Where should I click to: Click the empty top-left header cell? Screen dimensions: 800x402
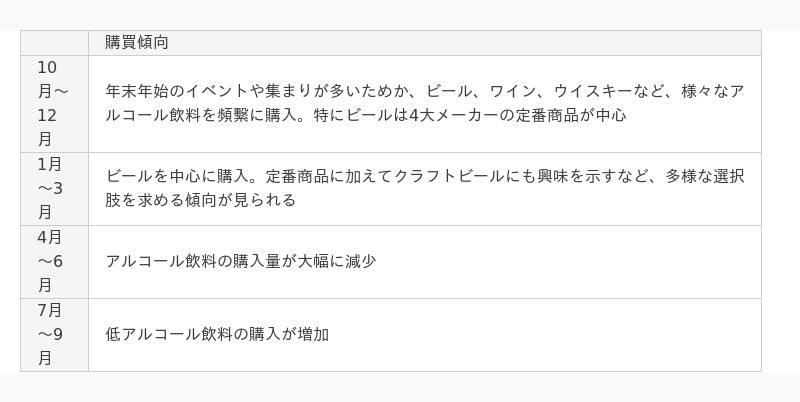click(x=55, y=43)
